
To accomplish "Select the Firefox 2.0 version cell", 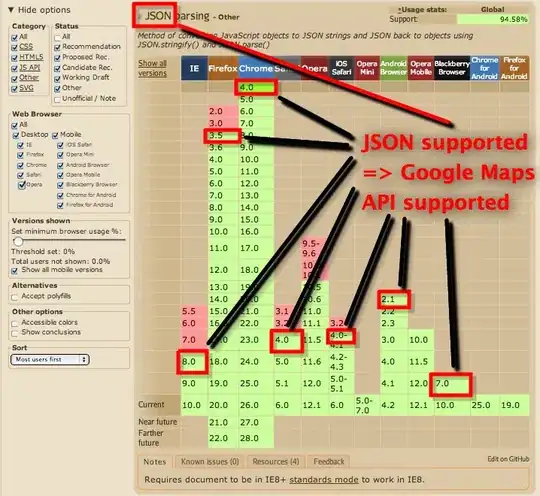I will pos(222,111).
